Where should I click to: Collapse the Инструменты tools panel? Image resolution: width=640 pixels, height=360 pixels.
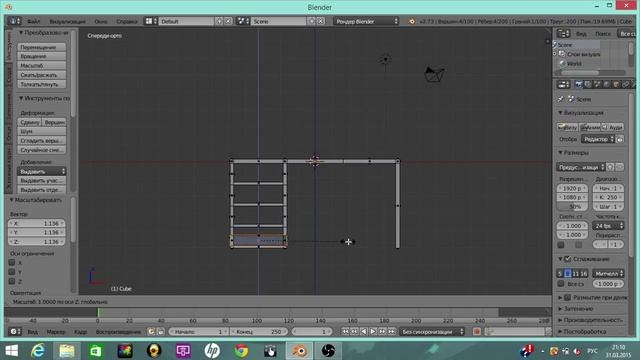click(21, 98)
